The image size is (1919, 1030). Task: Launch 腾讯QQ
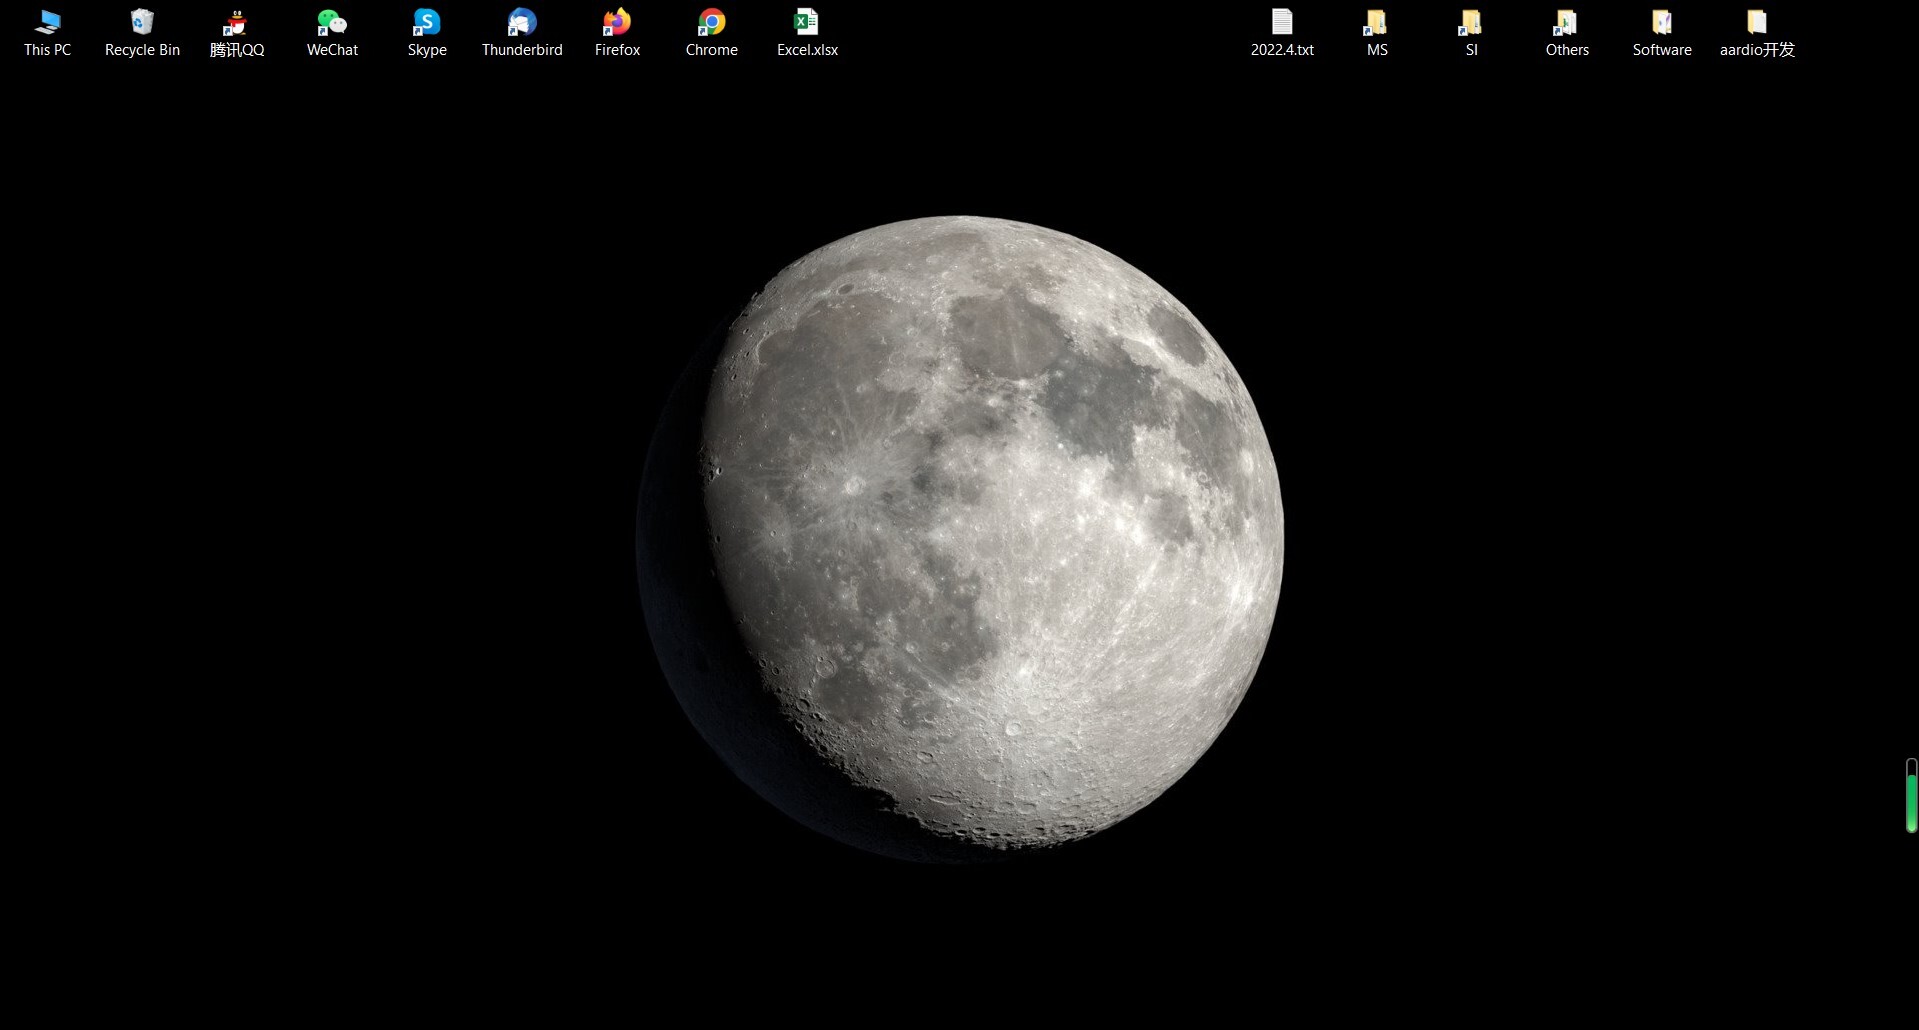click(236, 22)
